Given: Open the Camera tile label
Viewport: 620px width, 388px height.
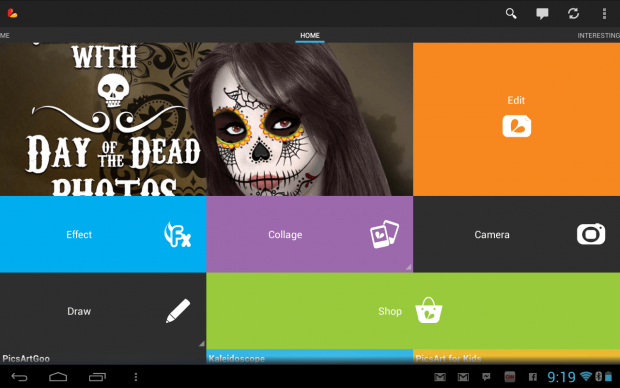Looking at the screenshot, I should click(x=492, y=235).
